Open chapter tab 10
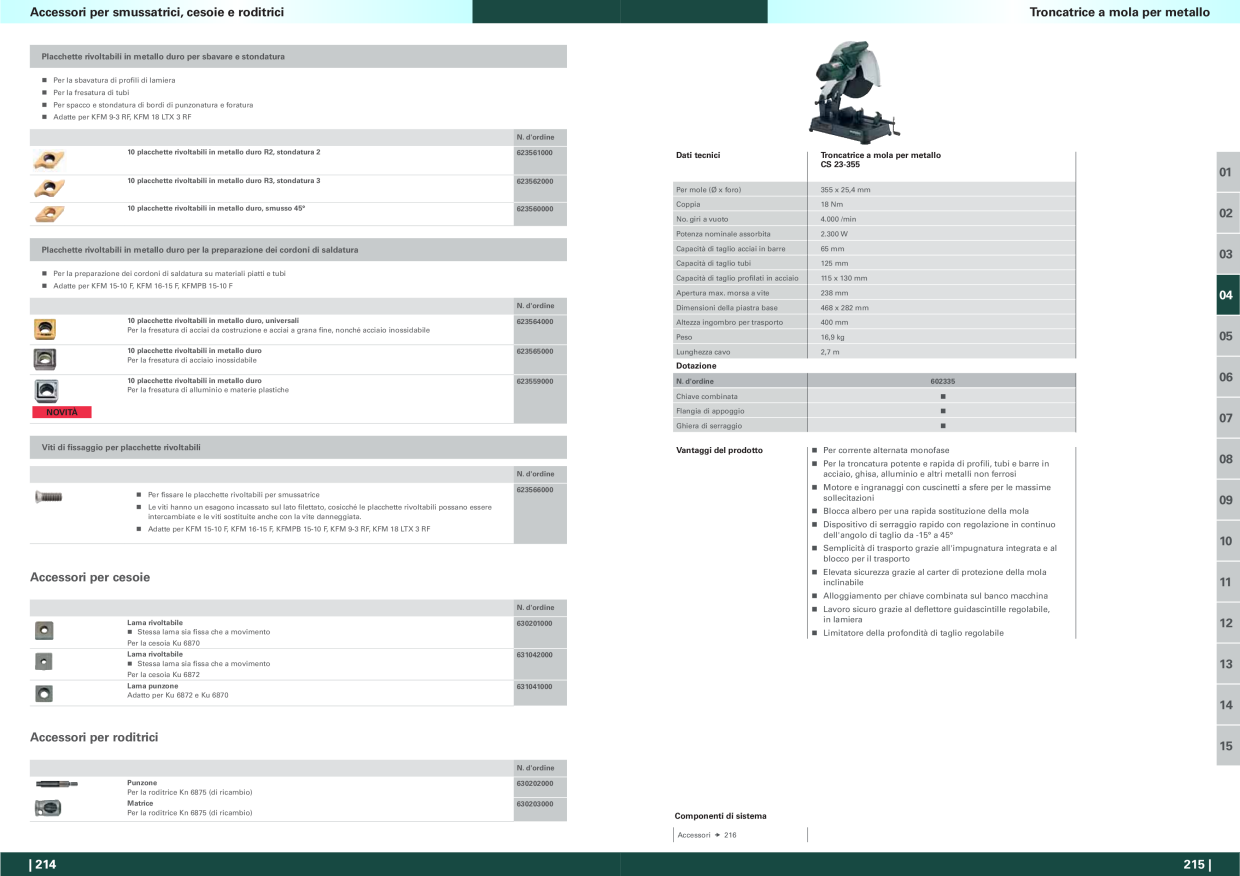Viewport: 1240px width, 876px height. point(1227,541)
